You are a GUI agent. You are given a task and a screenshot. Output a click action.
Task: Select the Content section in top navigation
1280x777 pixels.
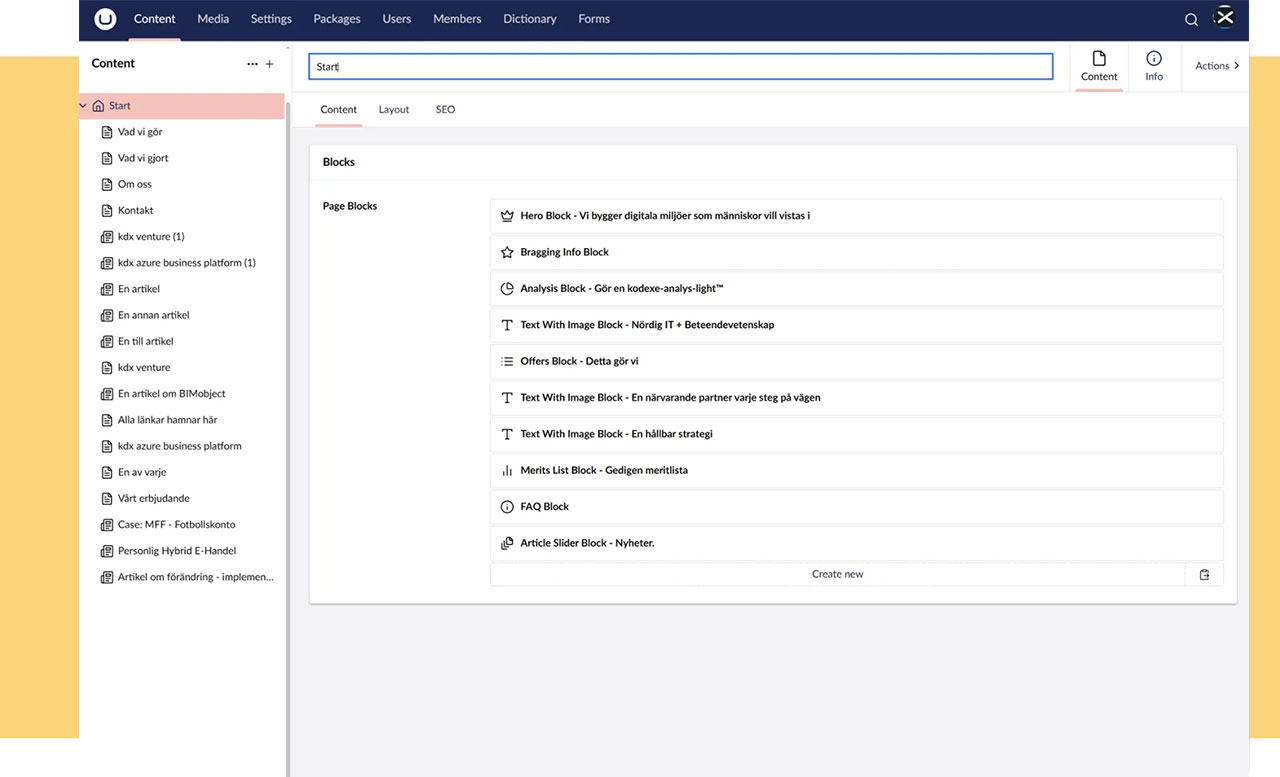(155, 19)
